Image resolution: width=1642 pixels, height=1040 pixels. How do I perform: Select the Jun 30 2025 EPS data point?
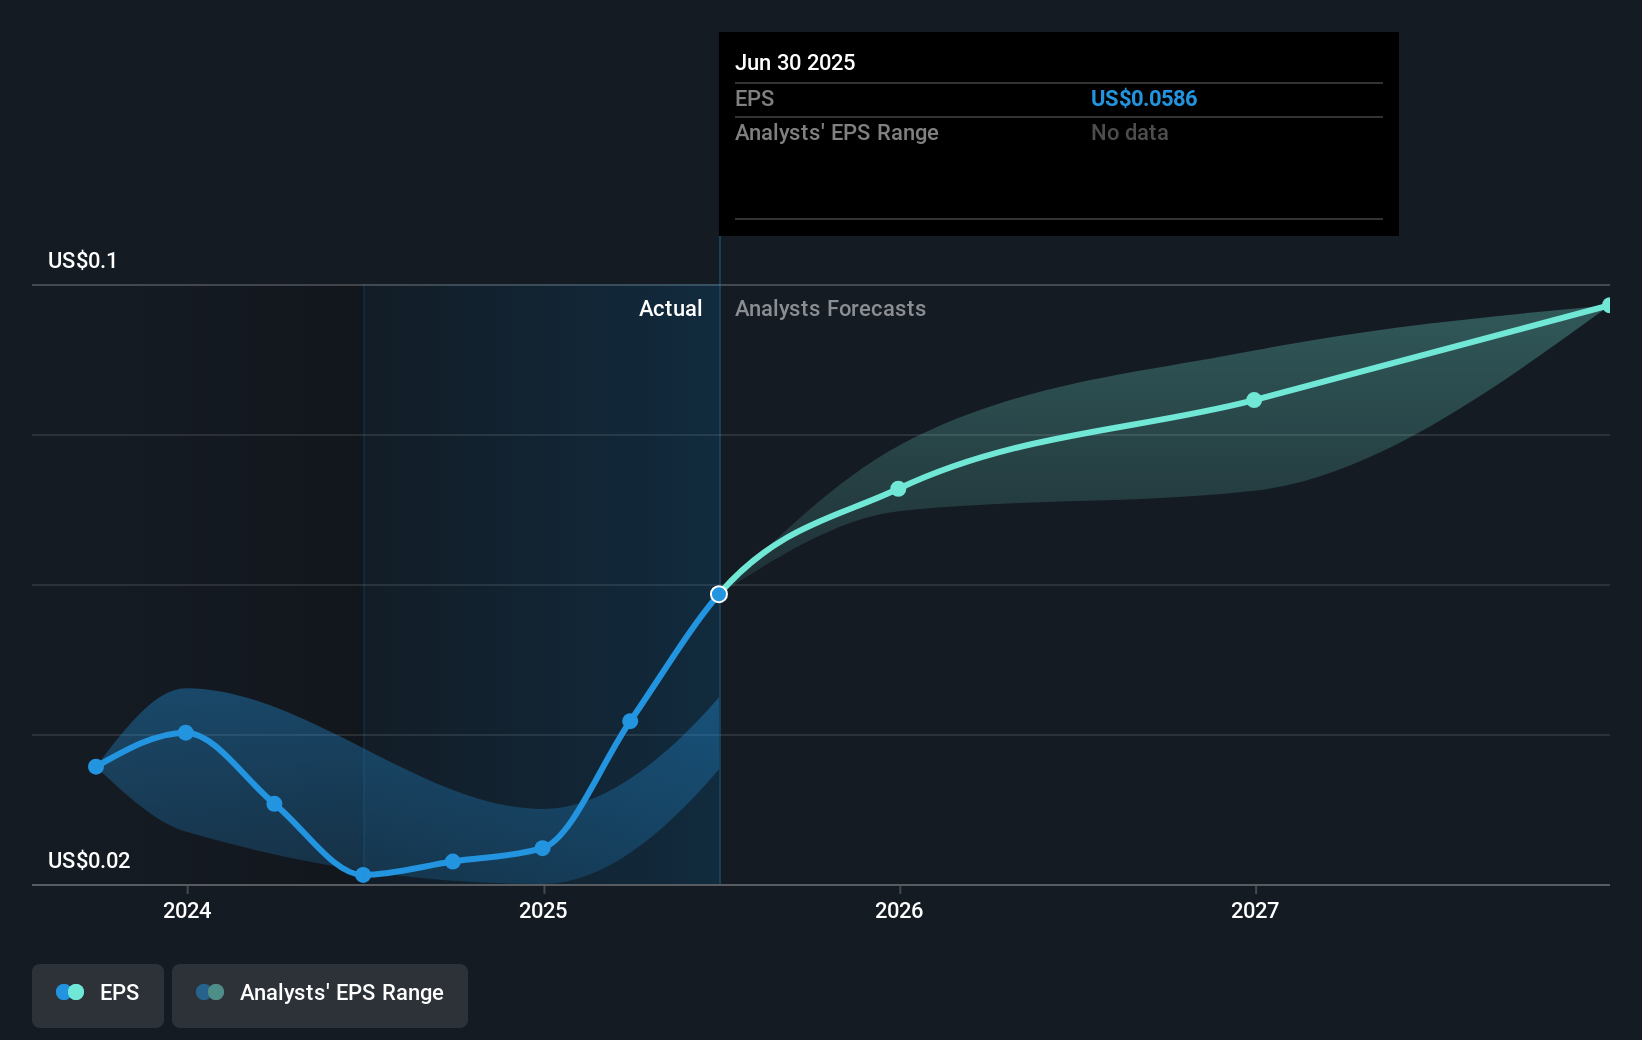[x=719, y=594]
